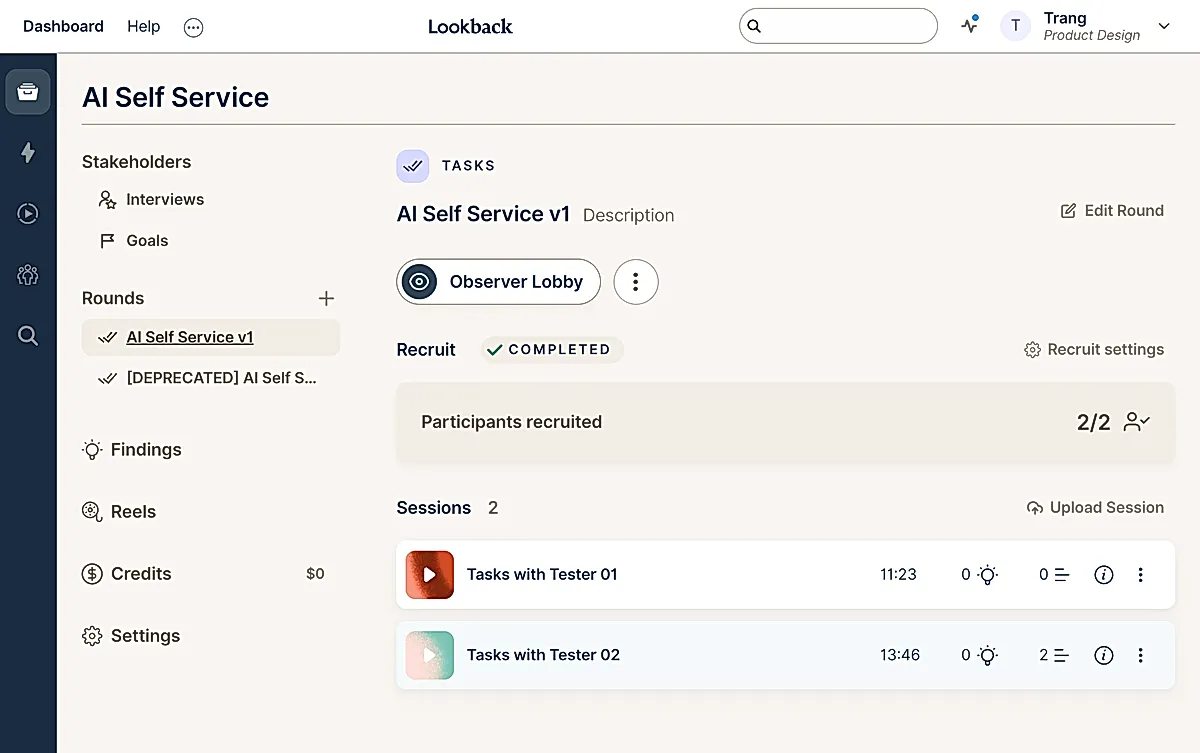Screen dimensions: 1200x753
Task: Click inside the top search field
Action: [838, 26]
